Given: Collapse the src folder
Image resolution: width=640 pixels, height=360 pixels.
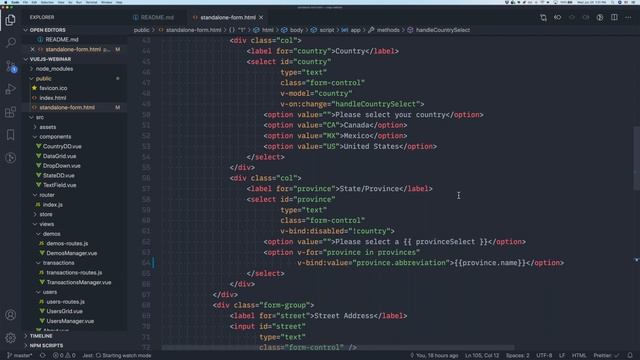Looking at the screenshot, I should tap(40, 117).
